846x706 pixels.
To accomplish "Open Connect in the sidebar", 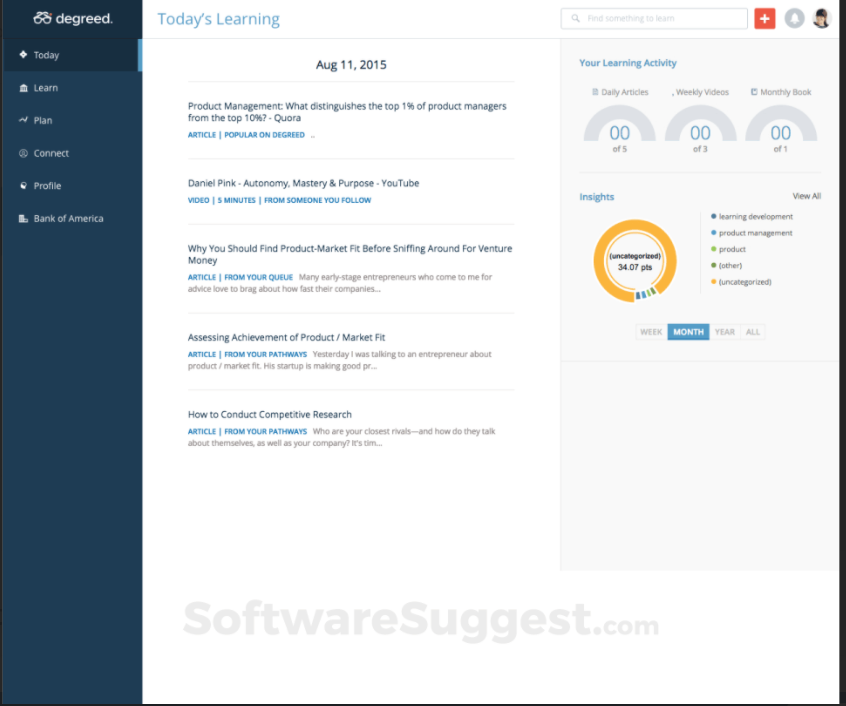I will [71, 153].
